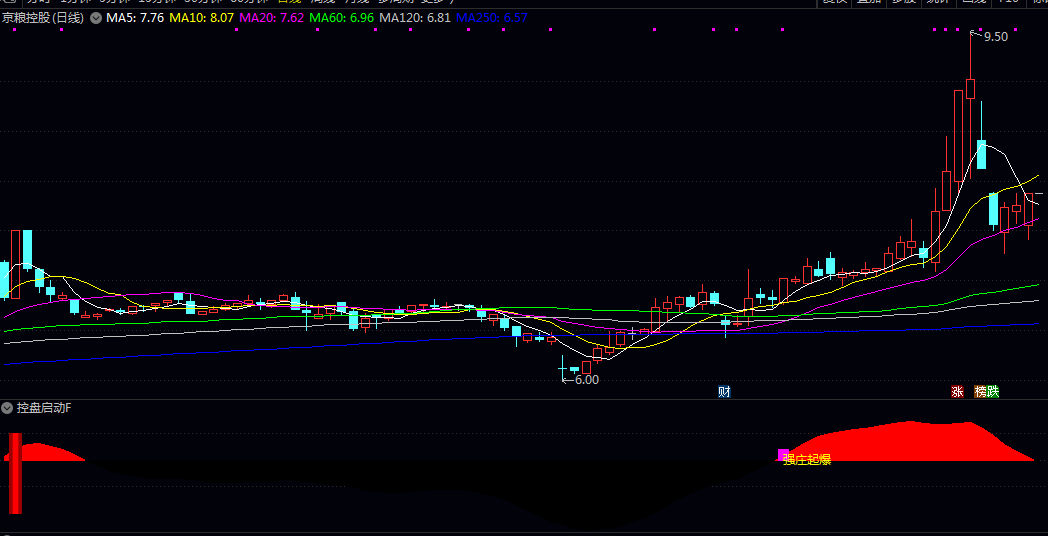Click the blue MA250 moving average label
Image resolution: width=1048 pixels, height=536 pixels.
click(491, 18)
